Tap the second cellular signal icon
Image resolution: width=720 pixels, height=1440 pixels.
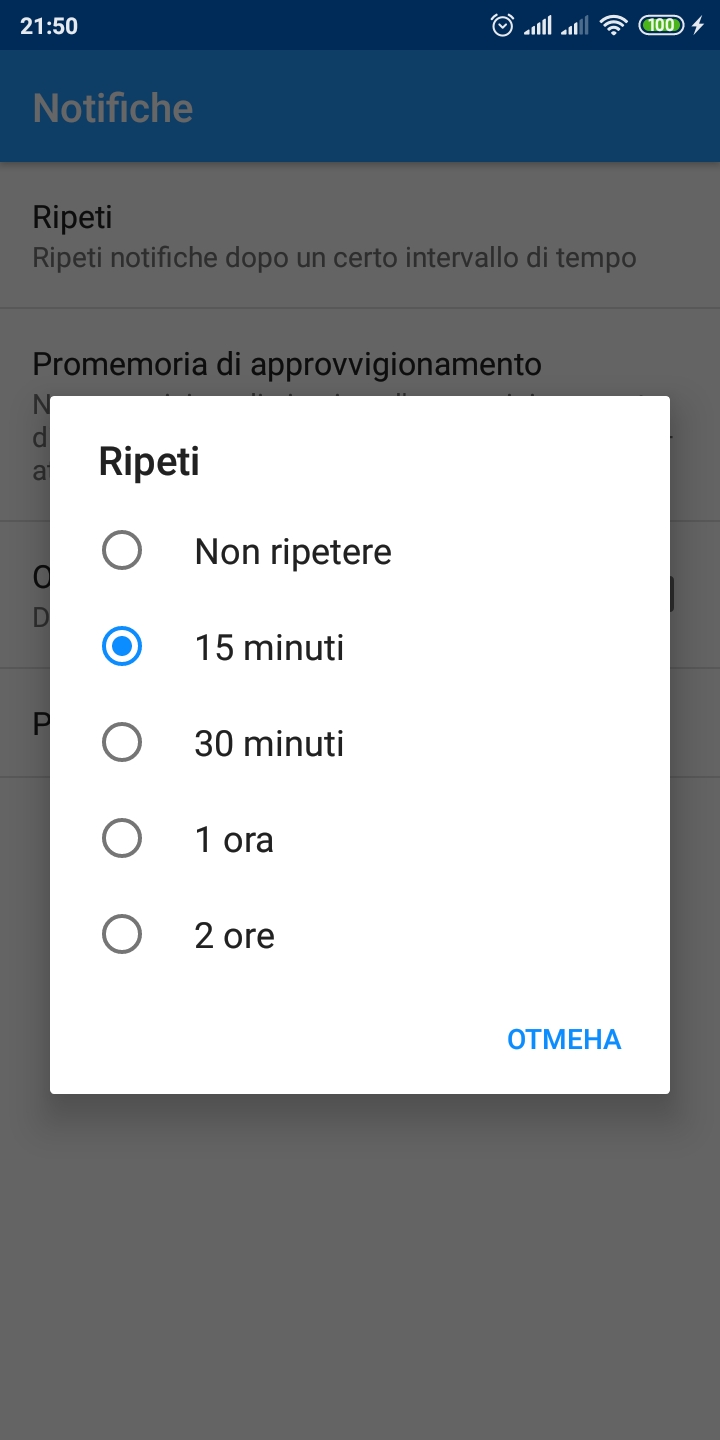pyautogui.click(x=575, y=26)
